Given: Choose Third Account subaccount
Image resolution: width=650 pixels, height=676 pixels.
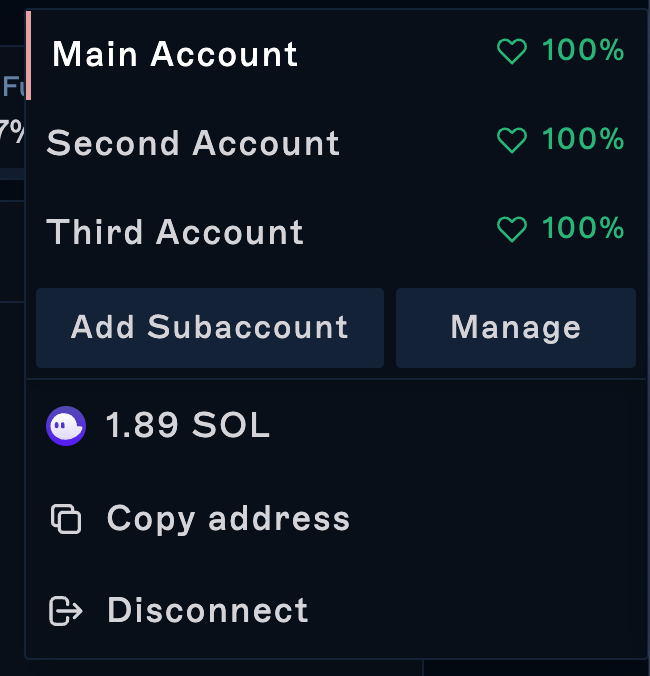Looking at the screenshot, I should [x=175, y=232].
